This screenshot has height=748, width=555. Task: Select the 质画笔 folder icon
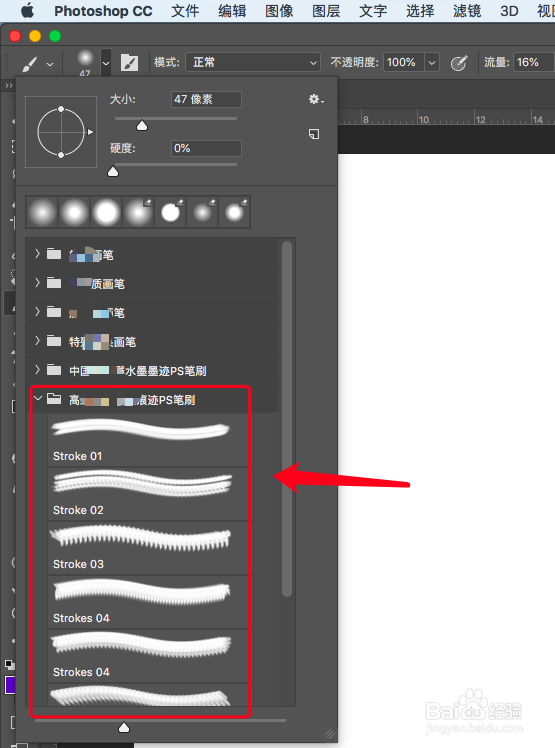pos(54,283)
